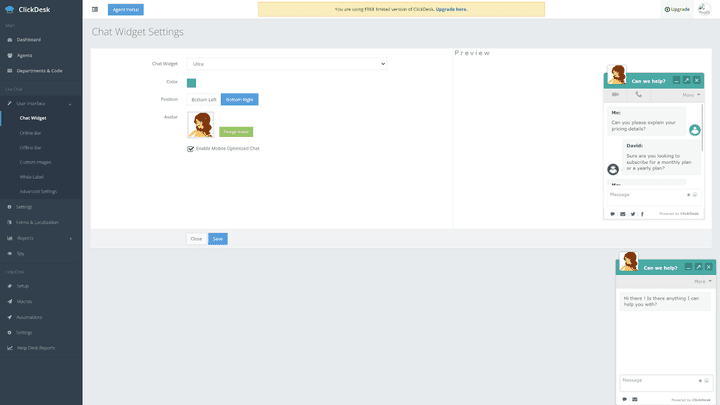The width and height of the screenshot is (720, 405).
Task: Select Bottom Right position
Action: pyautogui.click(x=240, y=100)
